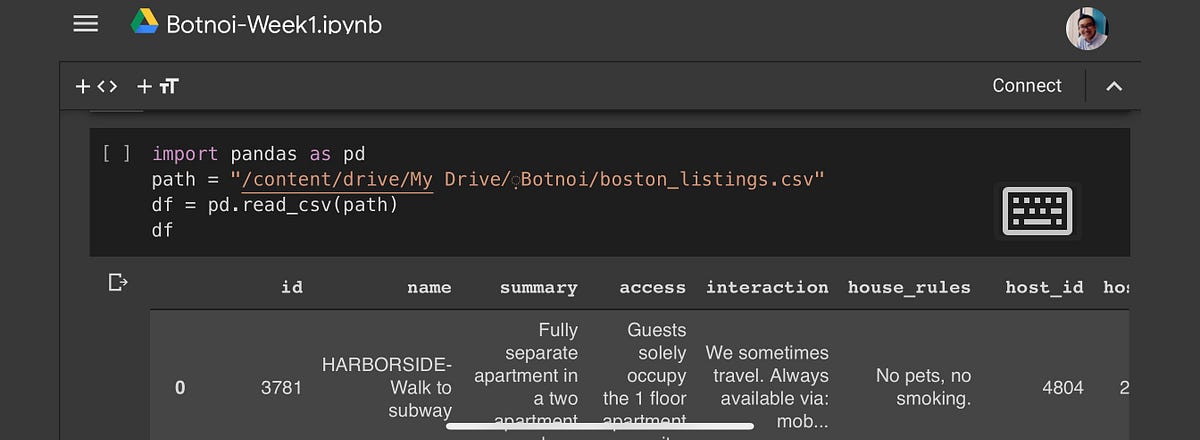Image resolution: width=1200 pixels, height=440 pixels.
Task: Select the house_rules column header
Action: click(x=909, y=288)
